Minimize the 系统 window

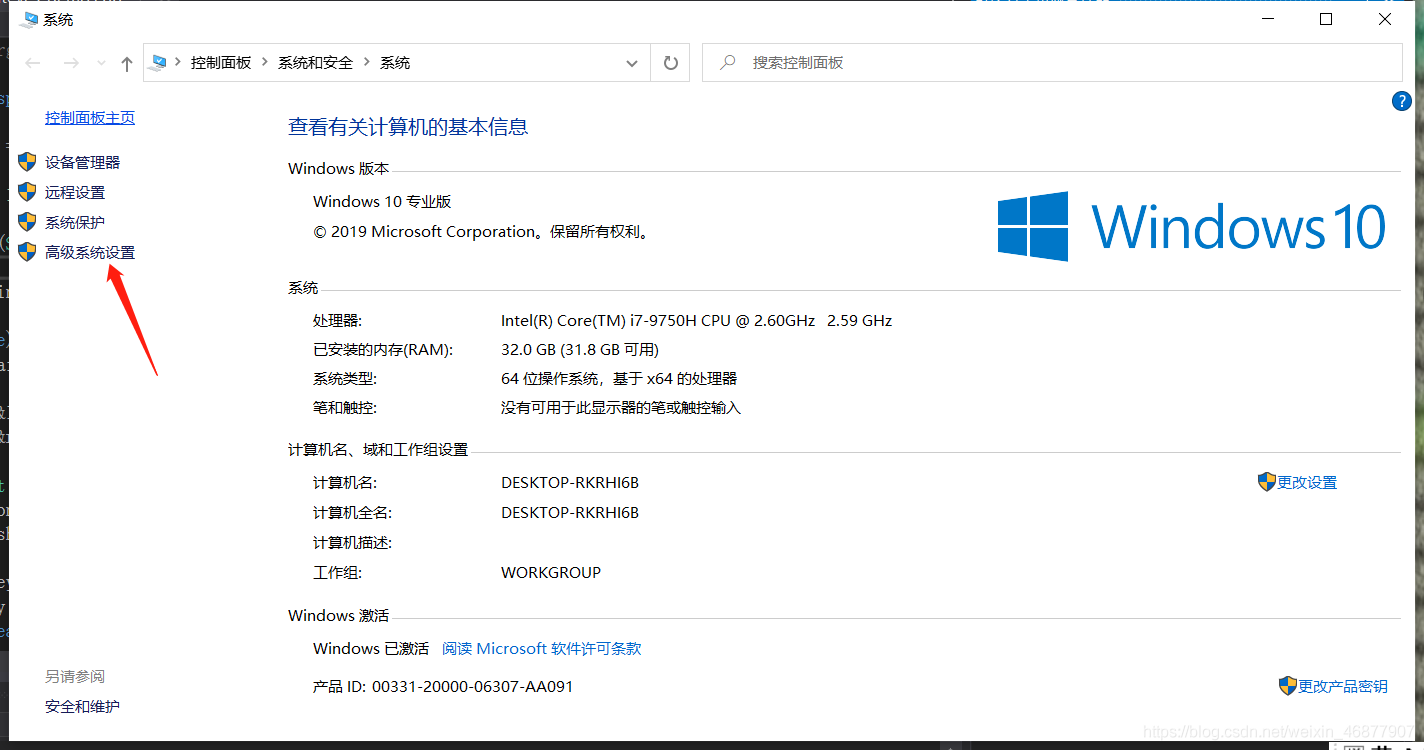tap(1268, 19)
